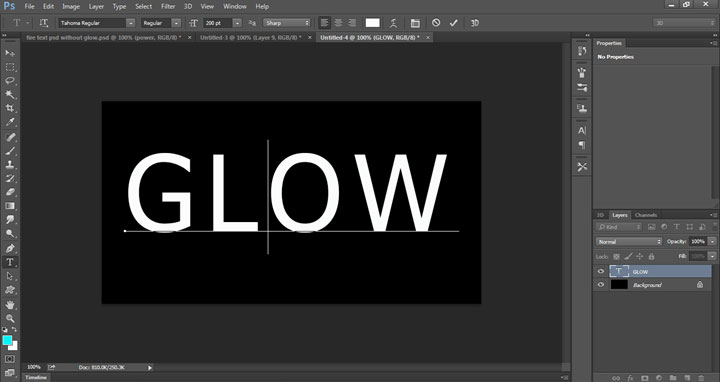
Task: Open the 200 pt font size dropdown
Action: (237, 23)
